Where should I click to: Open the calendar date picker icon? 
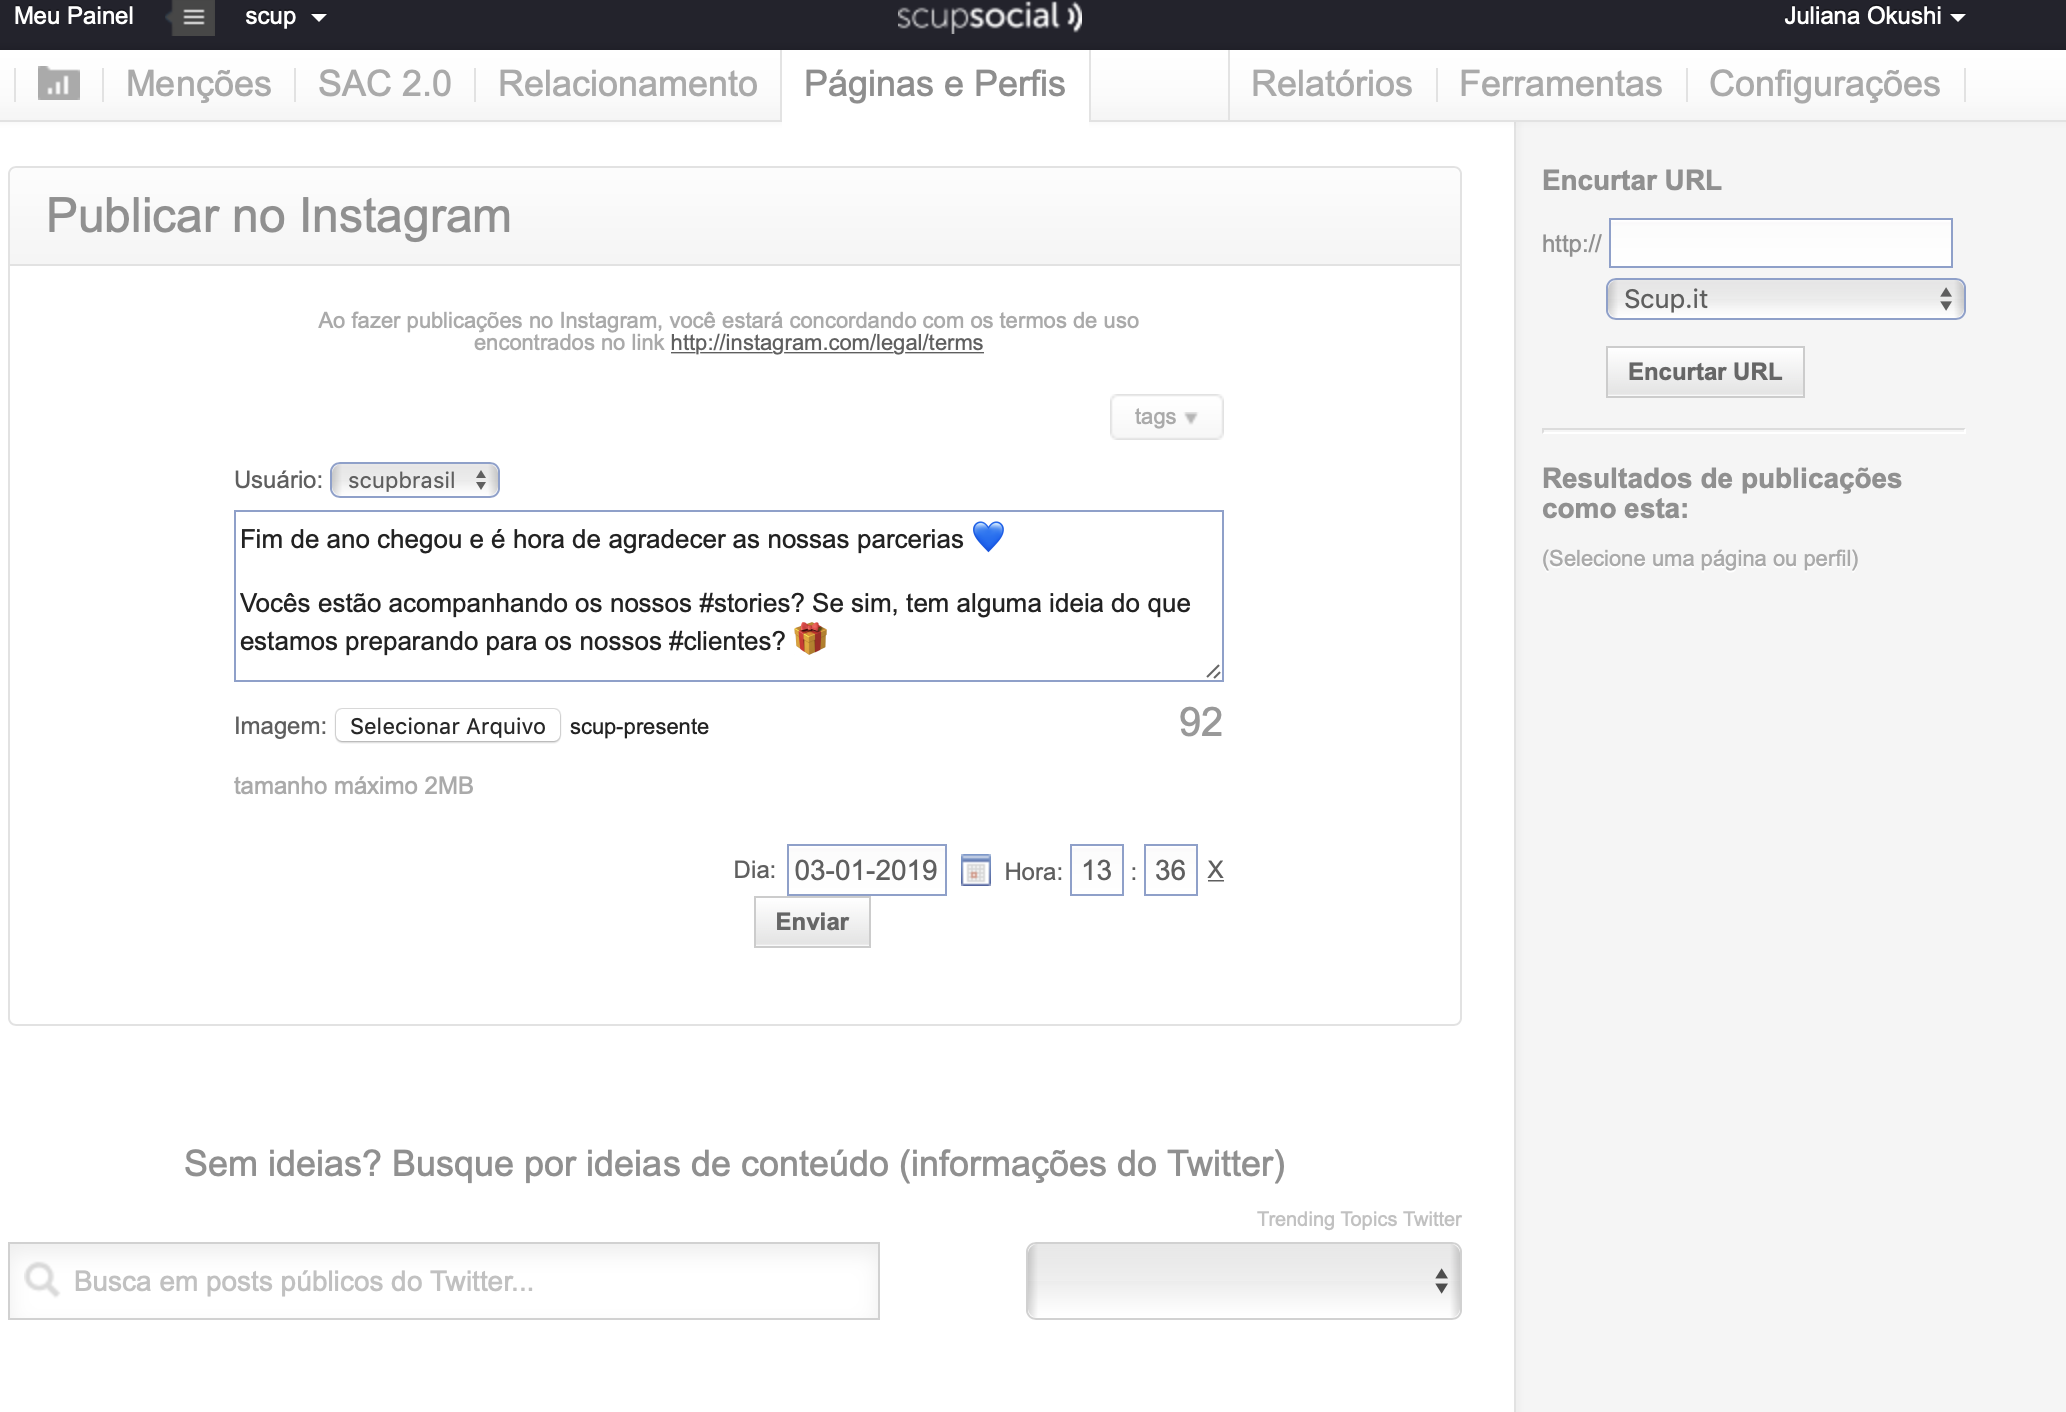975,870
